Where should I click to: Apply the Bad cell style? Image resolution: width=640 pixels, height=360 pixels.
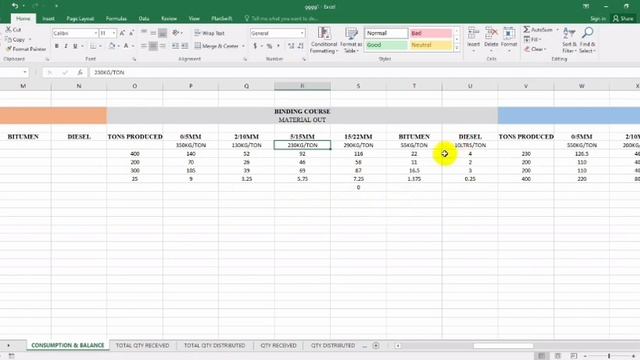point(431,33)
